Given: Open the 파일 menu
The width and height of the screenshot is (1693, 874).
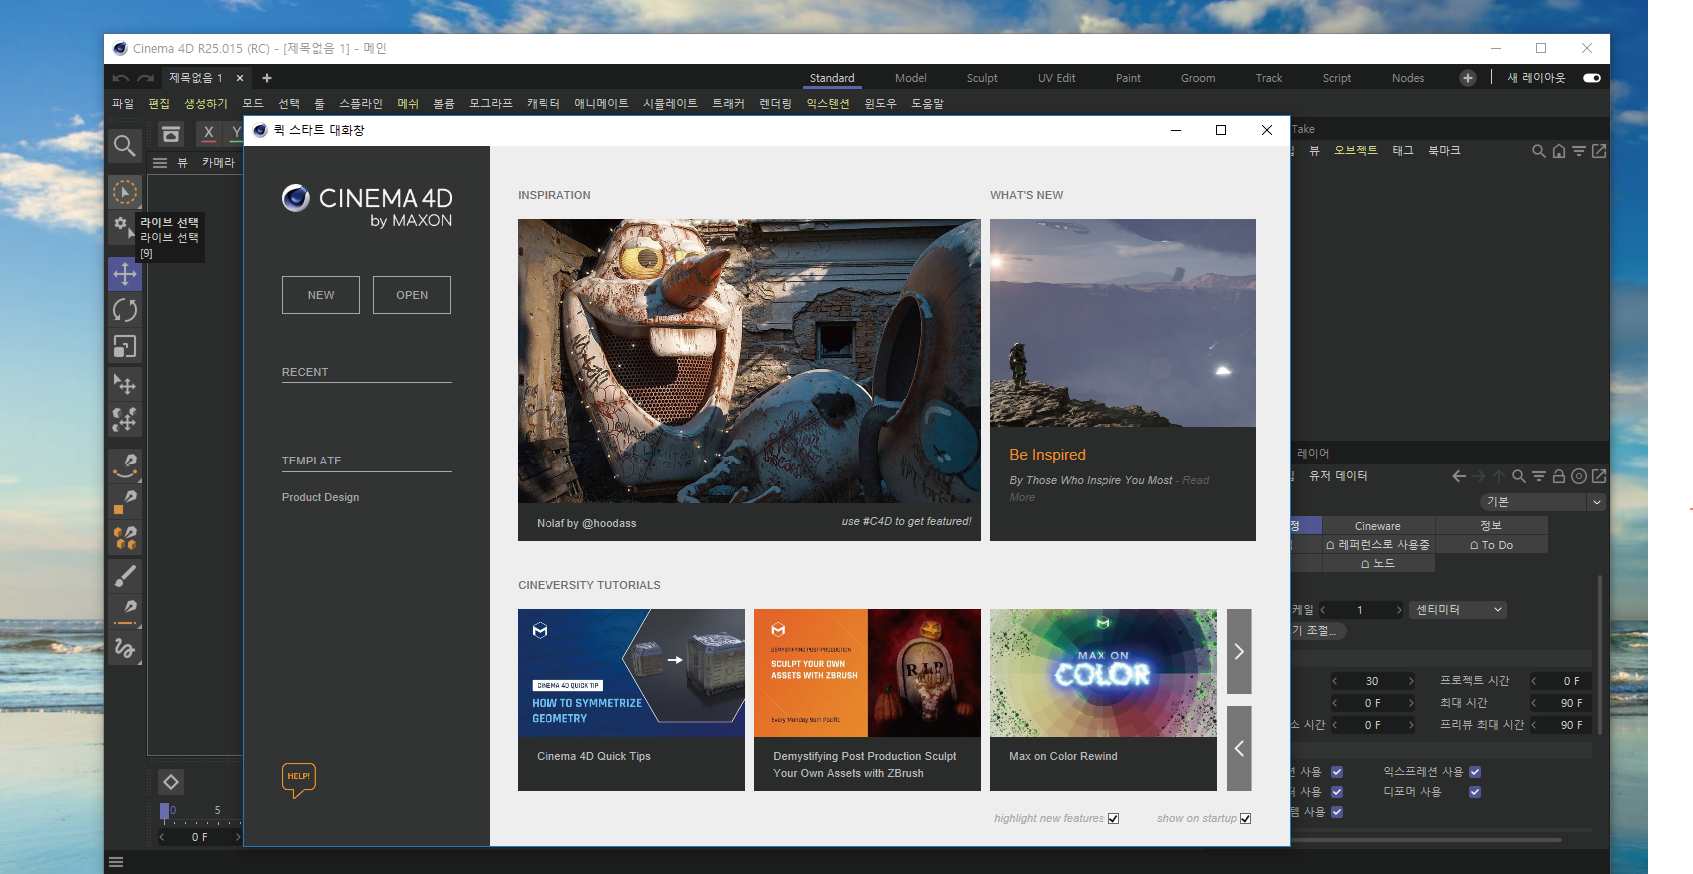Looking at the screenshot, I should coord(123,104).
